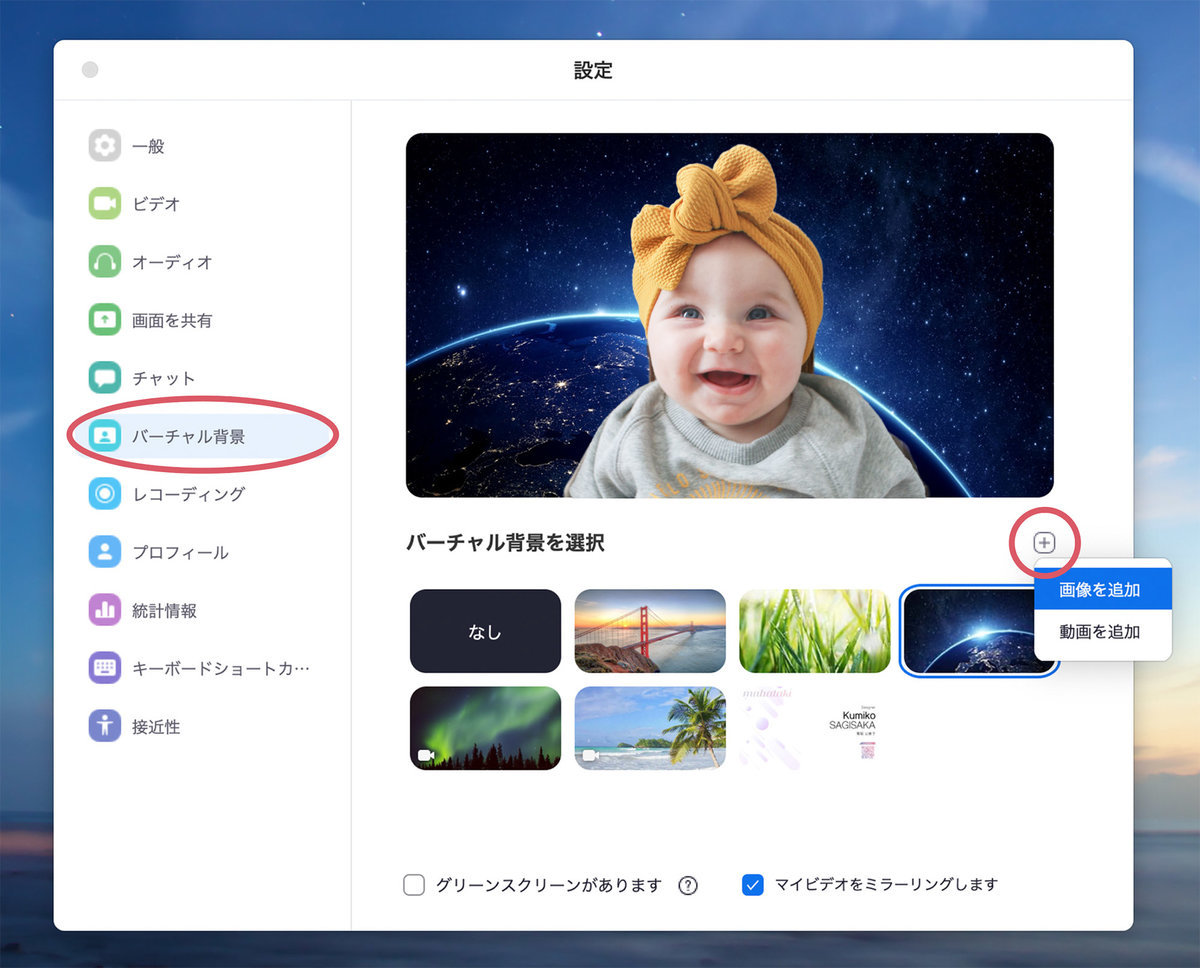Viewport: 1200px width, 968px height.
Task: Open レコーディング label in sidebar
Action: 188,494
